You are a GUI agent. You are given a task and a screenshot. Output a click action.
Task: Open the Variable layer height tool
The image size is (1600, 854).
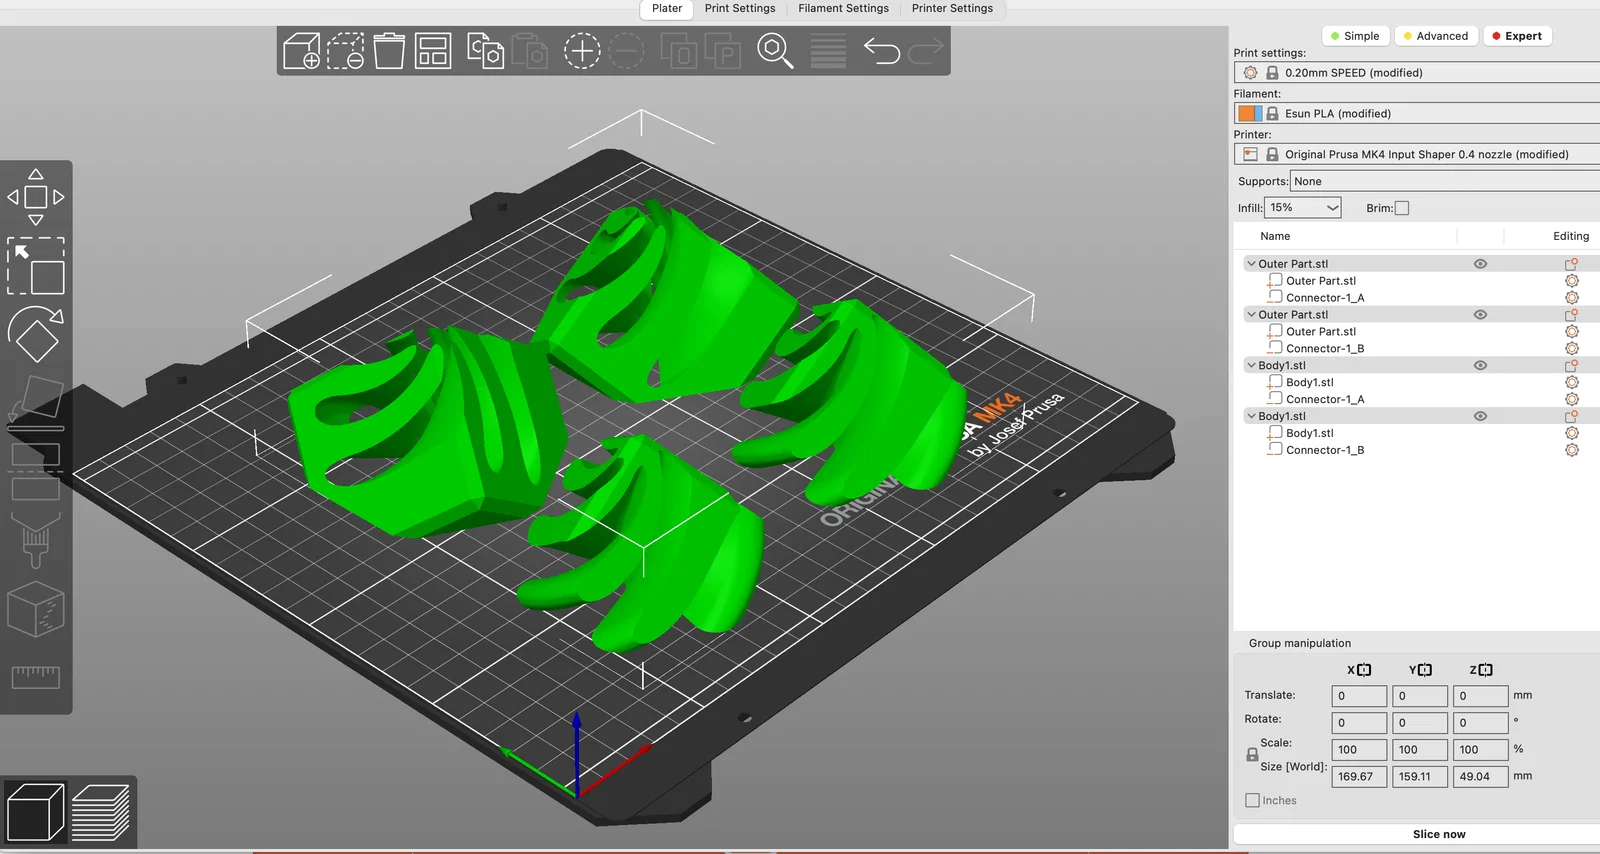[828, 51]
